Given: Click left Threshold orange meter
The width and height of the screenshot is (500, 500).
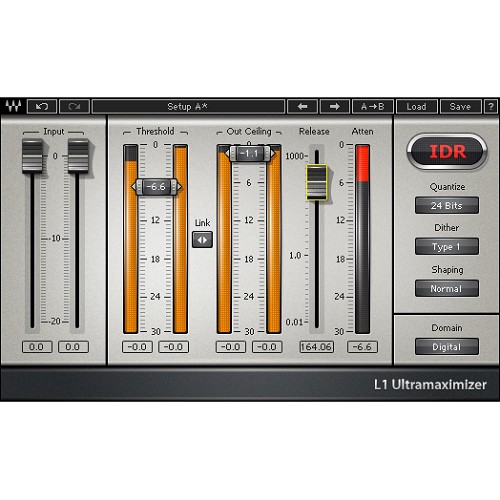Looking at the screenshot, I should (x=130, y=239).
